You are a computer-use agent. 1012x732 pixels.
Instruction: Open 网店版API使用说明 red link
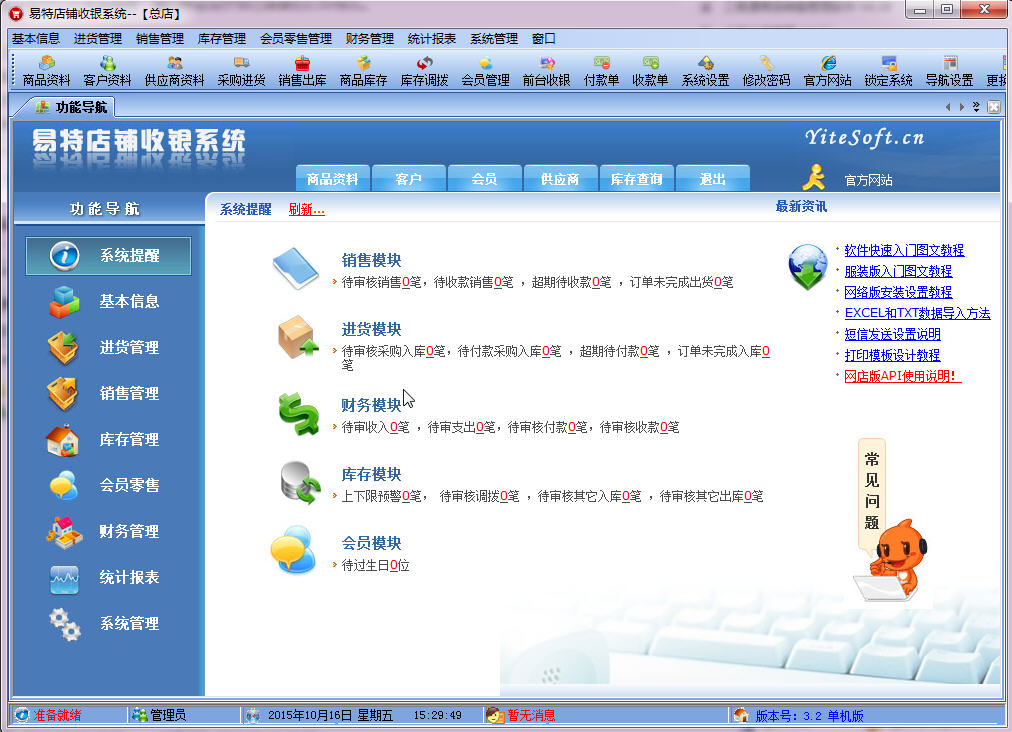coord(903,376)
